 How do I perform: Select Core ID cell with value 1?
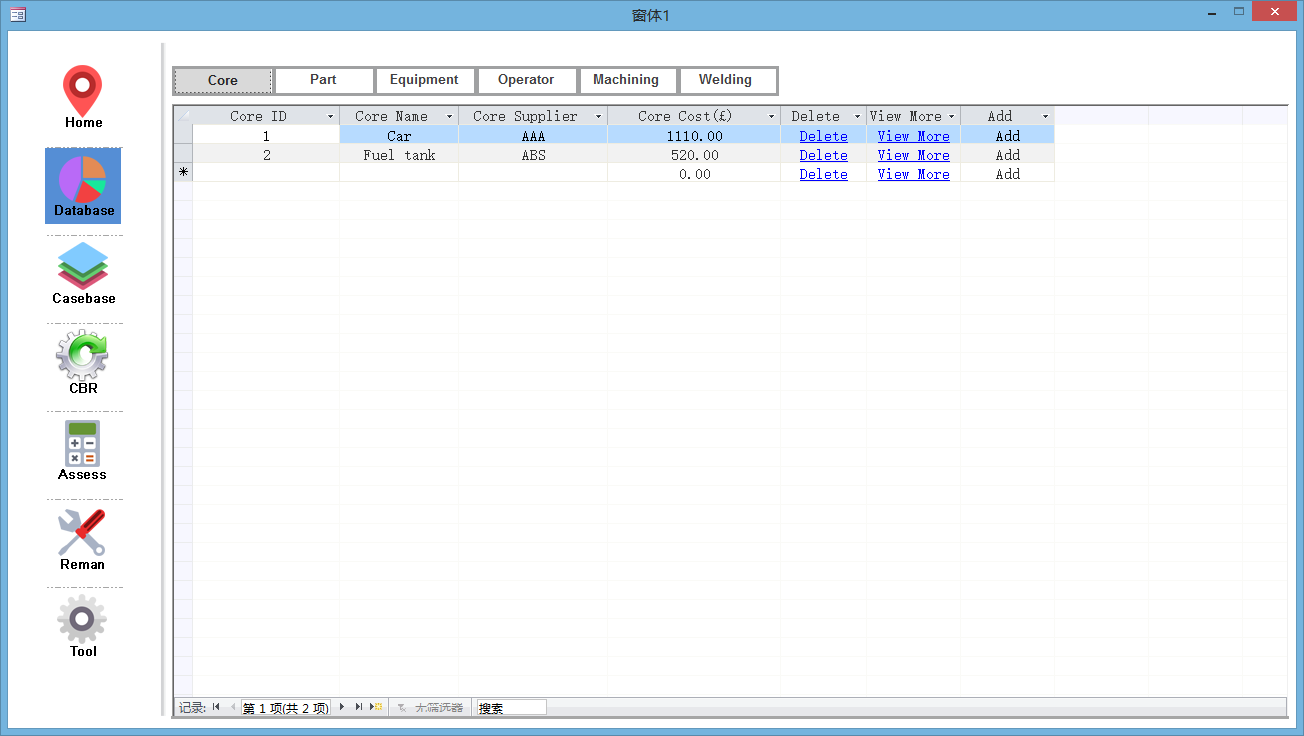266,136
